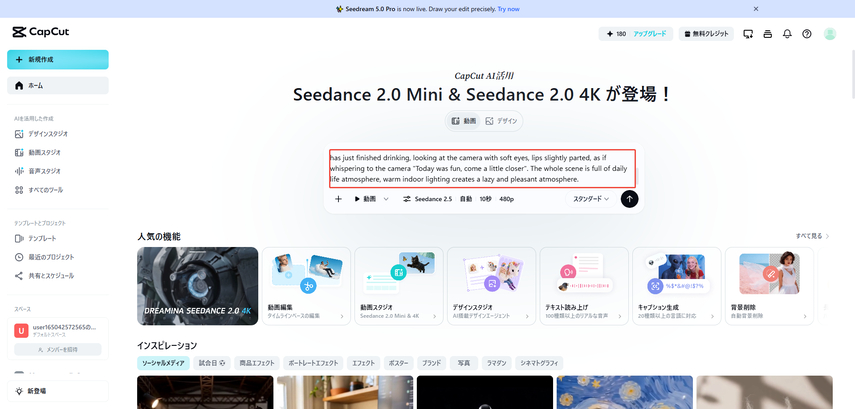Submit the prompt with the arrow button
The height and width of the screenshot is (409, 855).
coord(629,199)
